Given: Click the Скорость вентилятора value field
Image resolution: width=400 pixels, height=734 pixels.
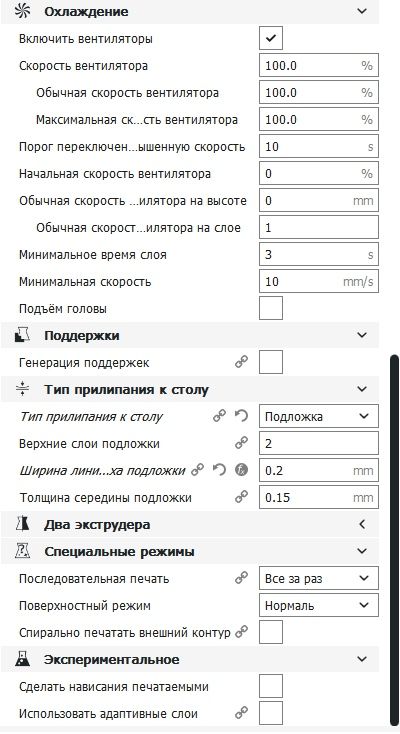Looking at the screenshot, I should (319, 65).
